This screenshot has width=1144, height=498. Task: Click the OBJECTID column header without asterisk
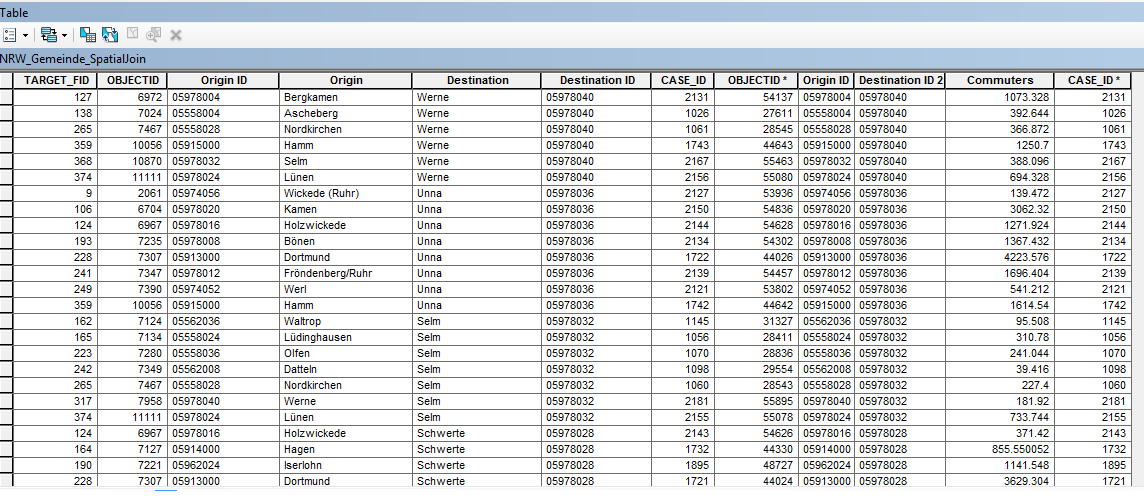(134, 80)
